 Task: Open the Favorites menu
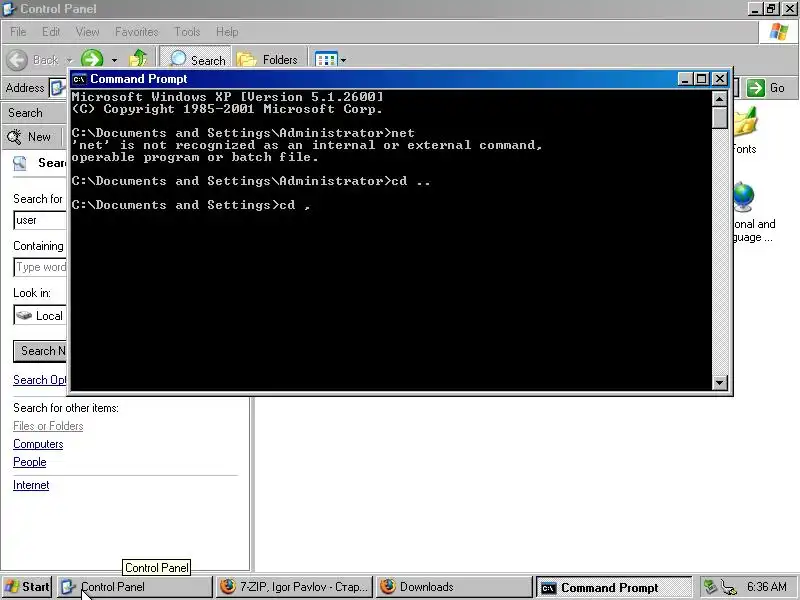point(136,32)
